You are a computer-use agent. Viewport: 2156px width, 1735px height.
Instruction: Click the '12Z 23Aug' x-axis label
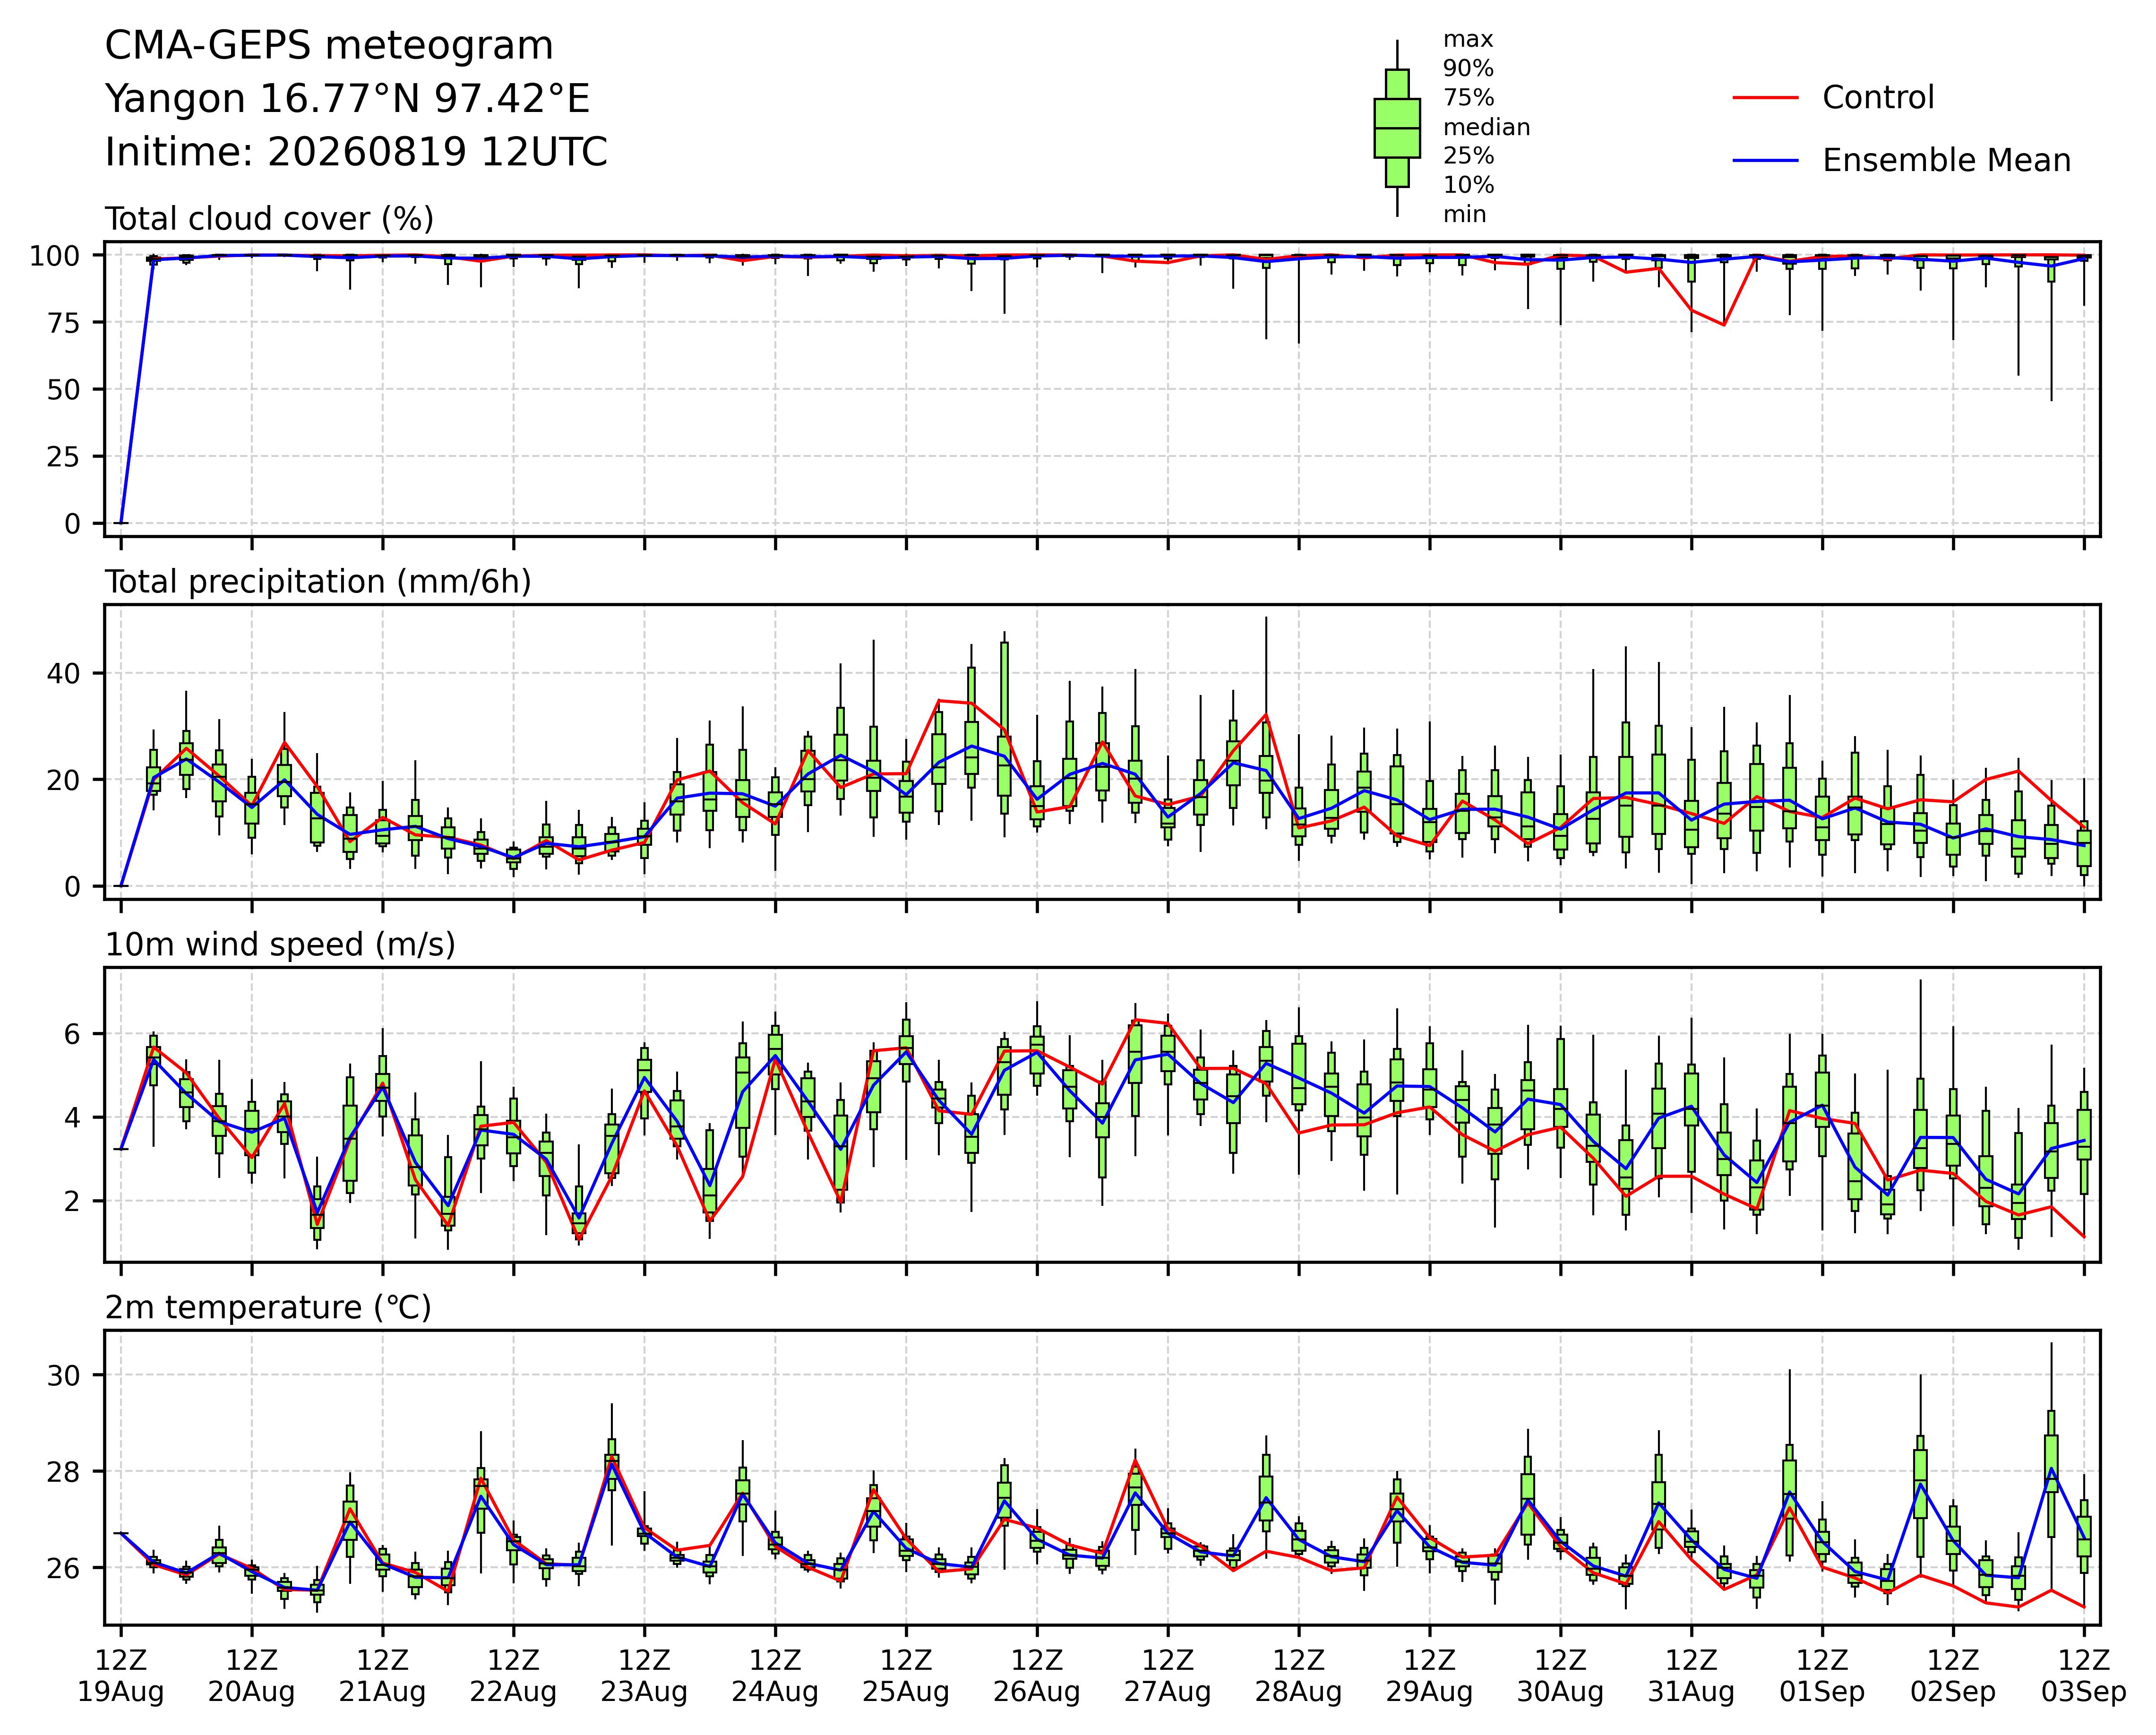coord(644,1677)
